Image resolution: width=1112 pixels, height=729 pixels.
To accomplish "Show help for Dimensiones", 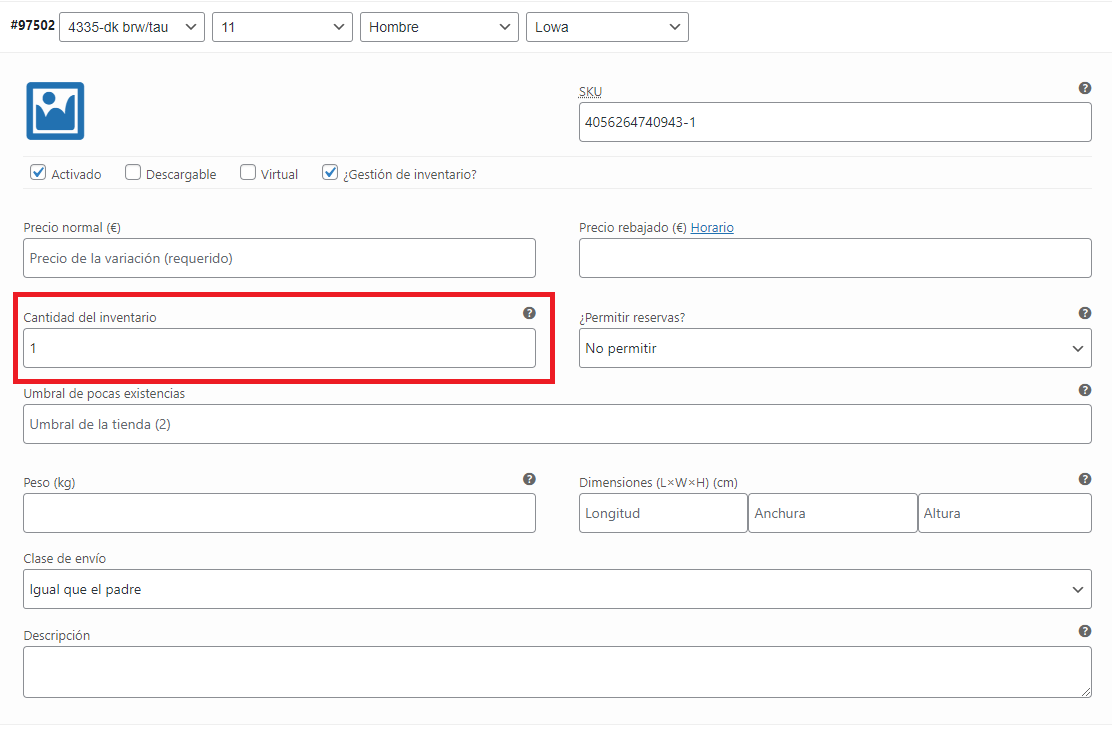I will coord(1084,479).
